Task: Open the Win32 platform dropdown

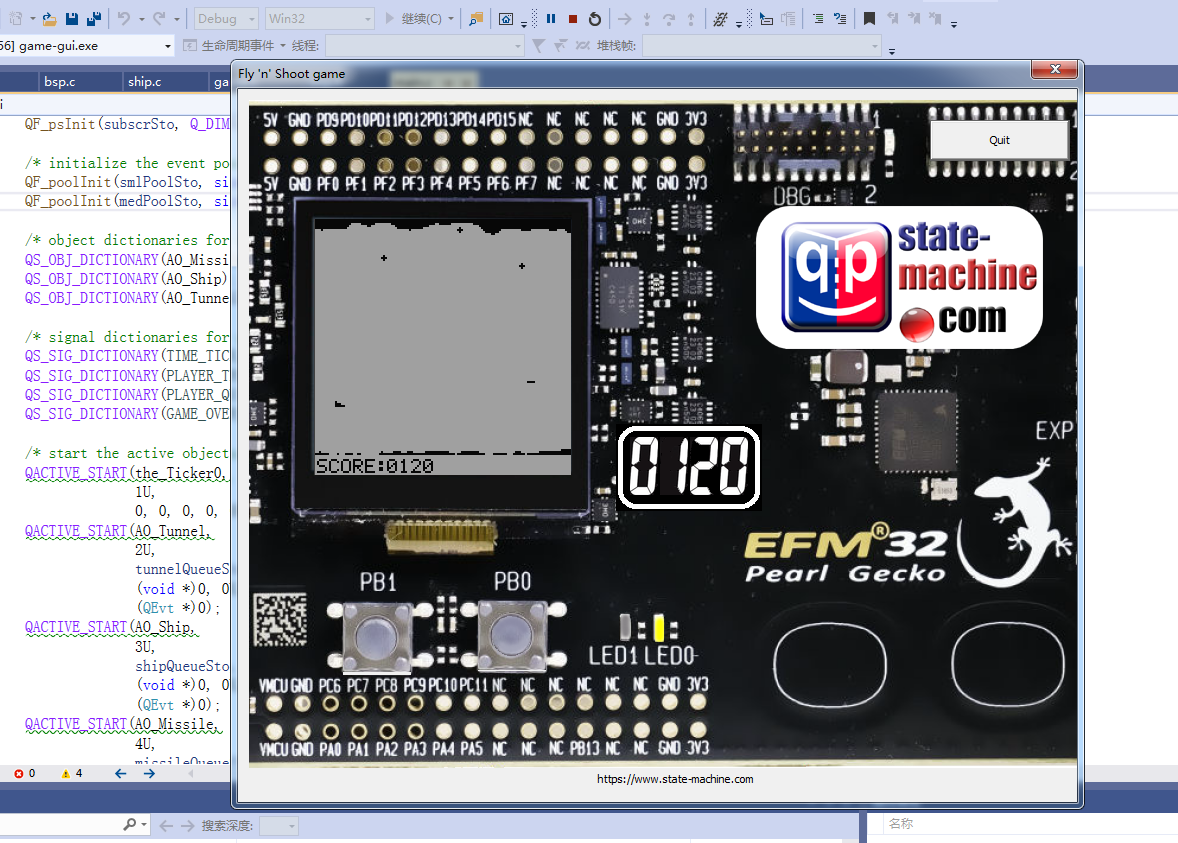Action: pos(319,19)
